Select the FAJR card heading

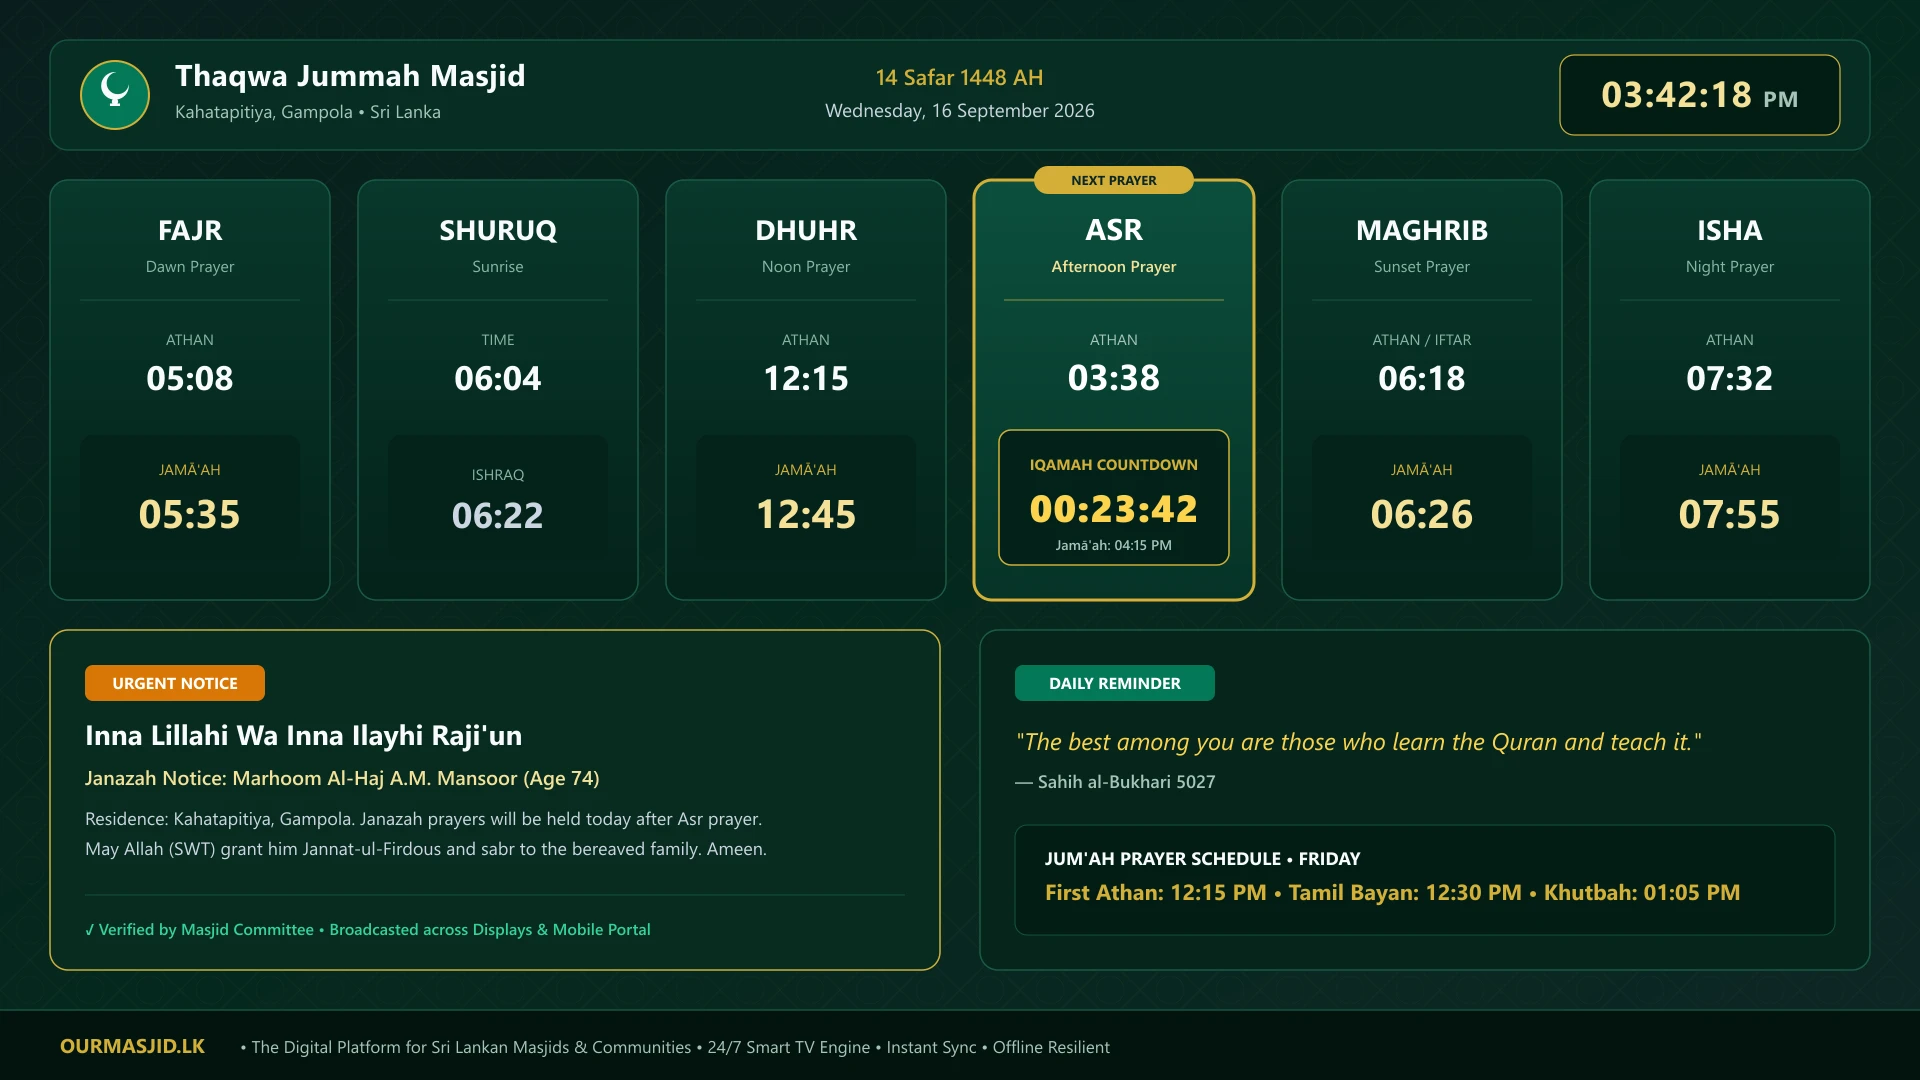(x=190, y=230)
